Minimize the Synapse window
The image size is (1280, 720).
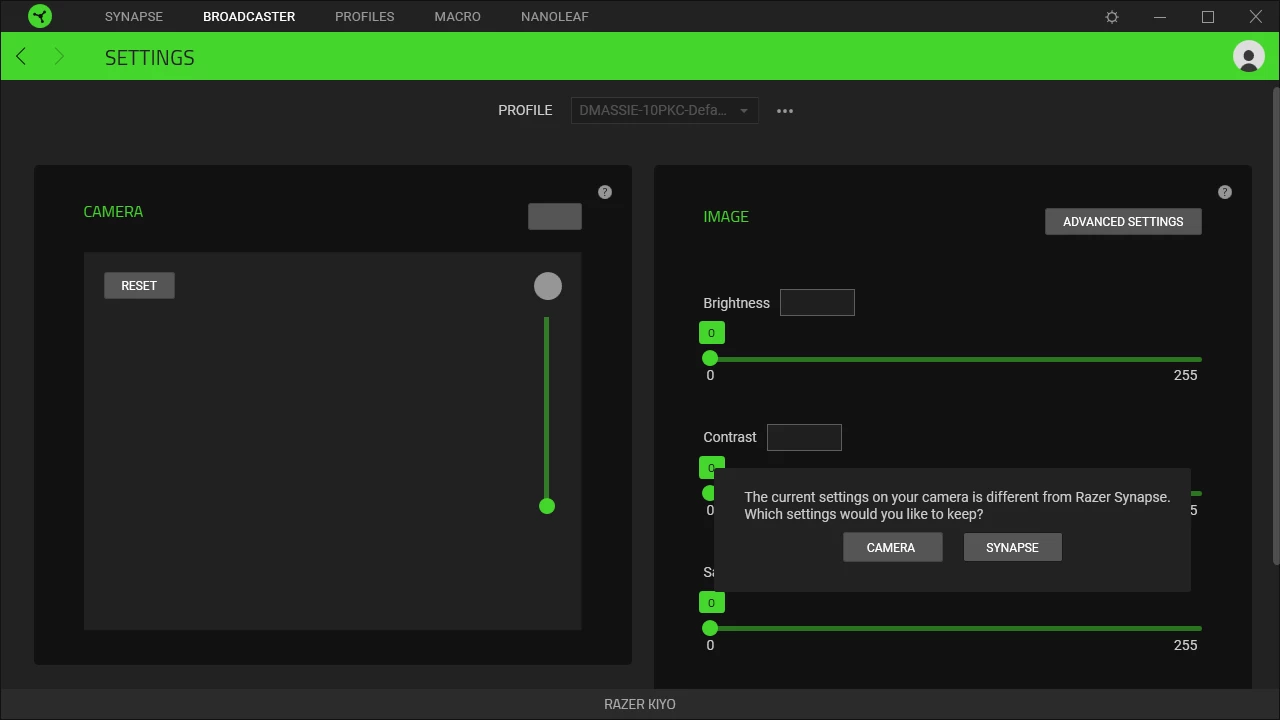pyautogui.click(x=1160, y=17)
